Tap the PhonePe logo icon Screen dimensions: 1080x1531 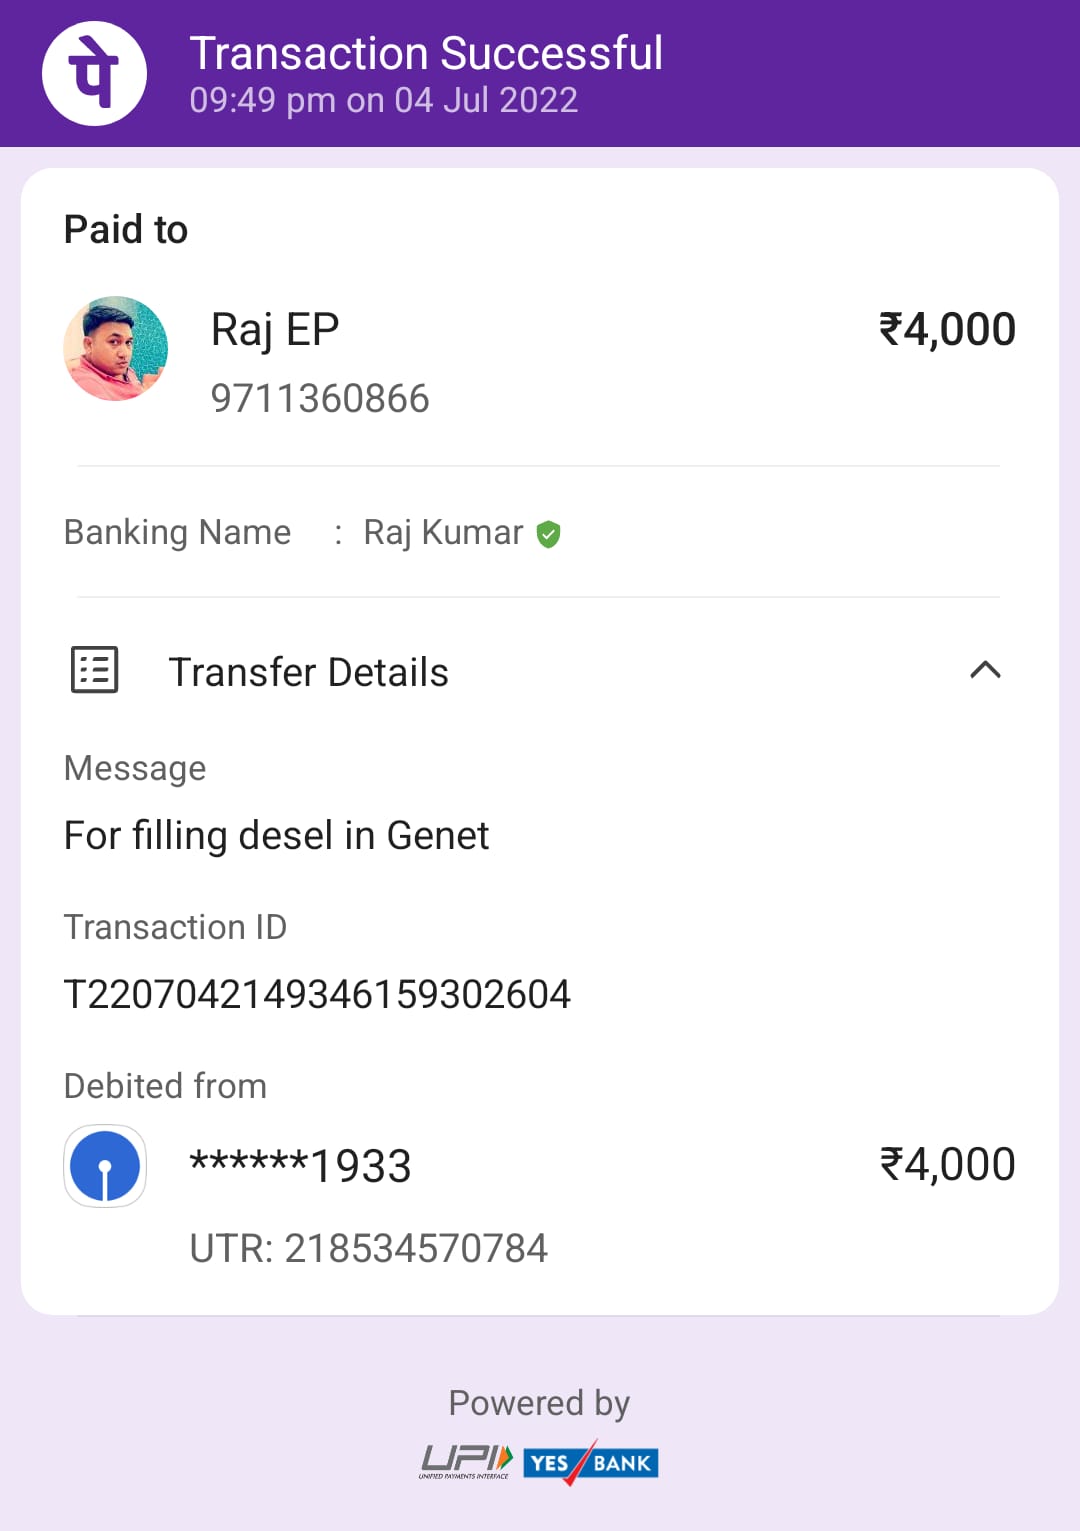point(94,73)
